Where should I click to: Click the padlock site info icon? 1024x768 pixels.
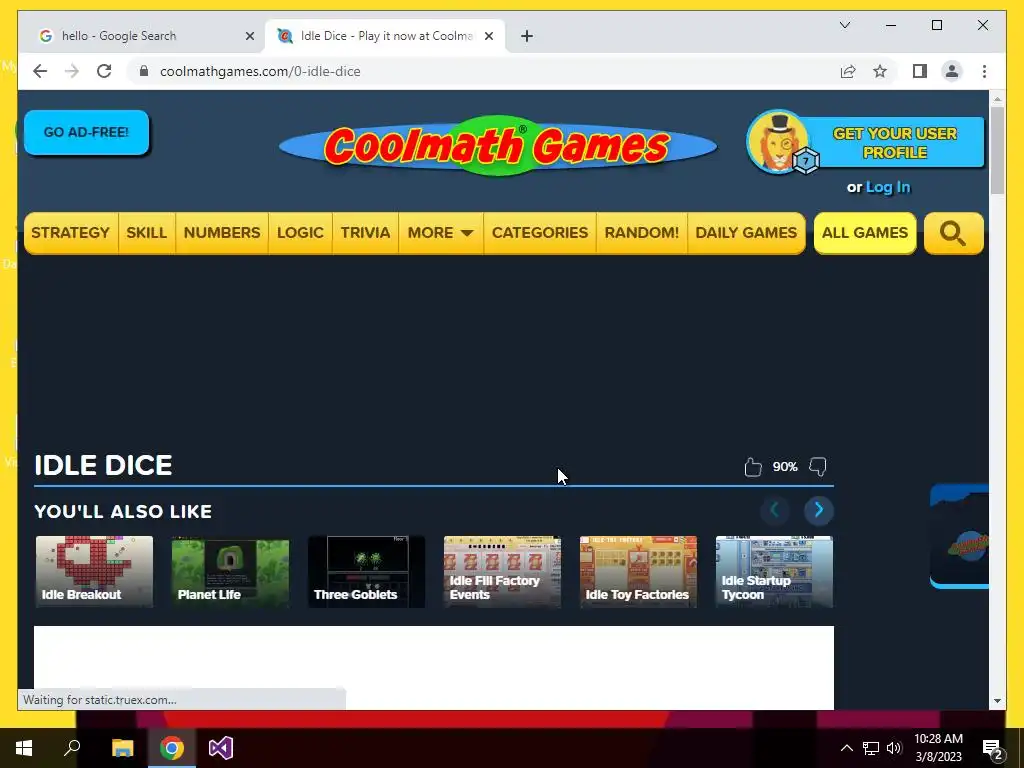pyautogui.click(x=144, y=71)
